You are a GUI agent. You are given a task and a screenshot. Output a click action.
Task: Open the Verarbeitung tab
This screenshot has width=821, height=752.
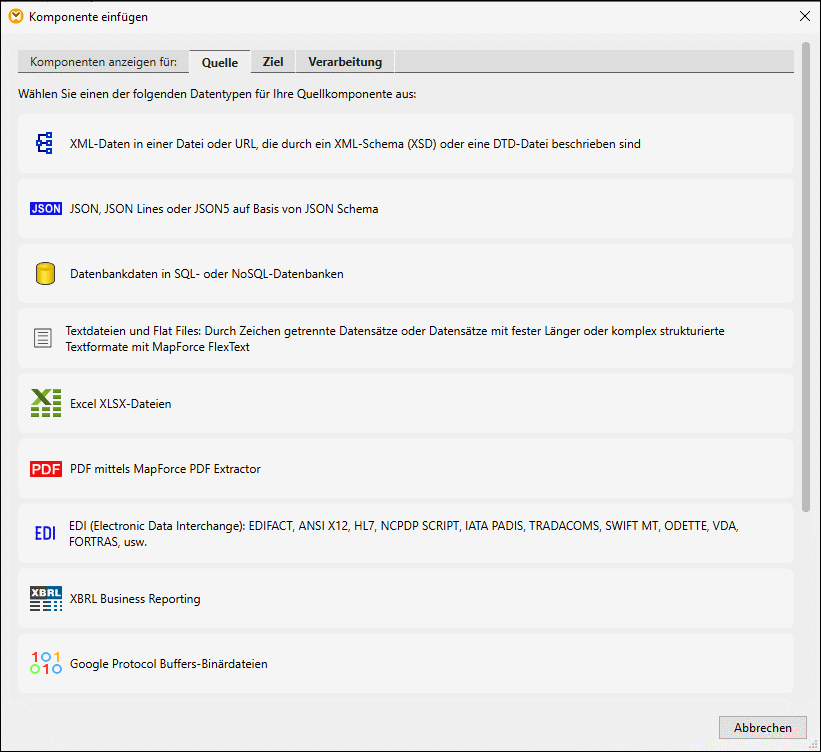(x=345, y=62)
